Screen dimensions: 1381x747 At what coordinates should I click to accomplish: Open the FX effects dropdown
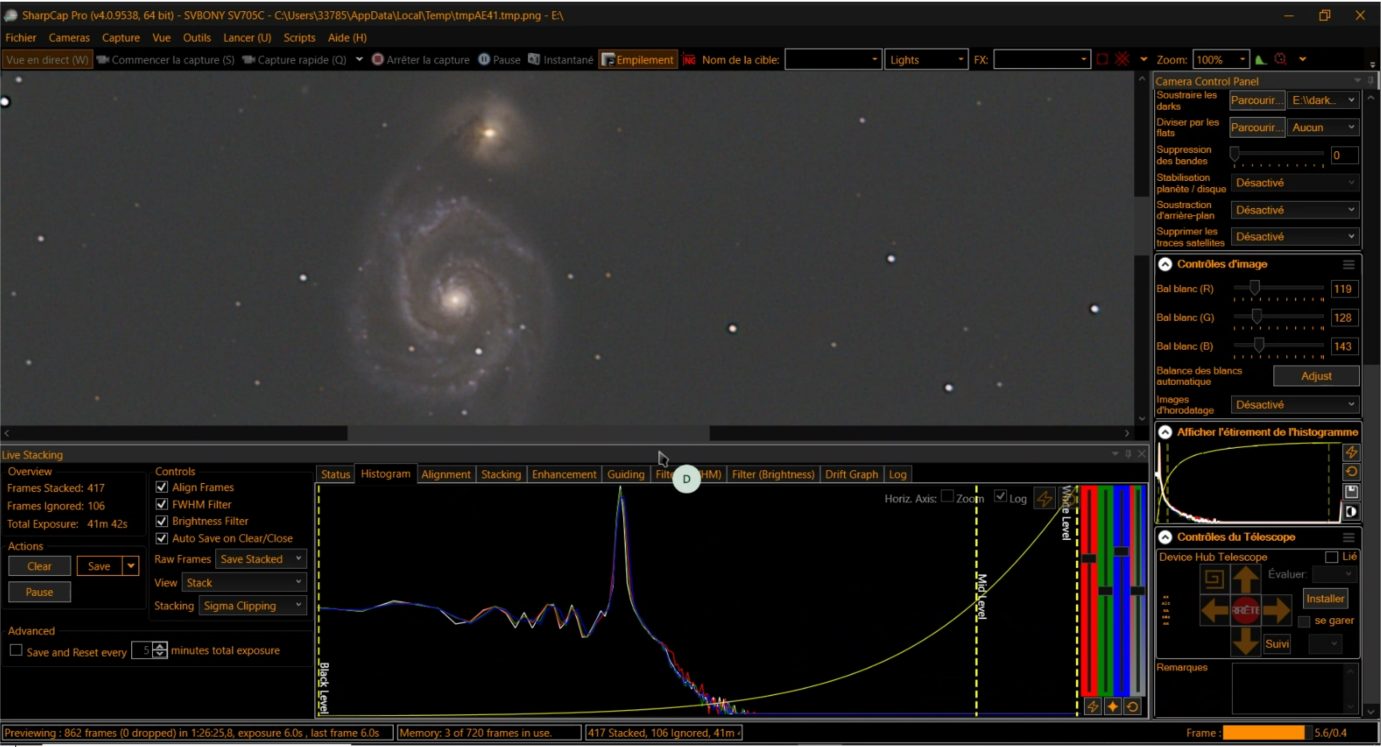(1042, 60)
